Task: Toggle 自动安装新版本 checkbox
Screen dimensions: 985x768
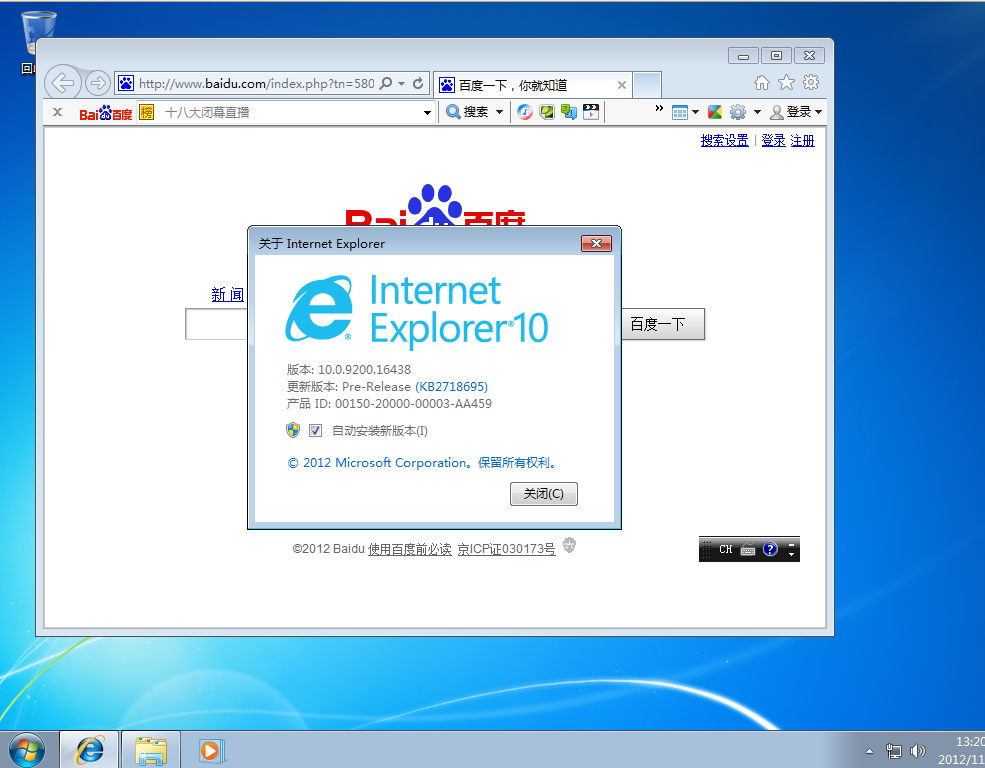Action: pos(315,431)
